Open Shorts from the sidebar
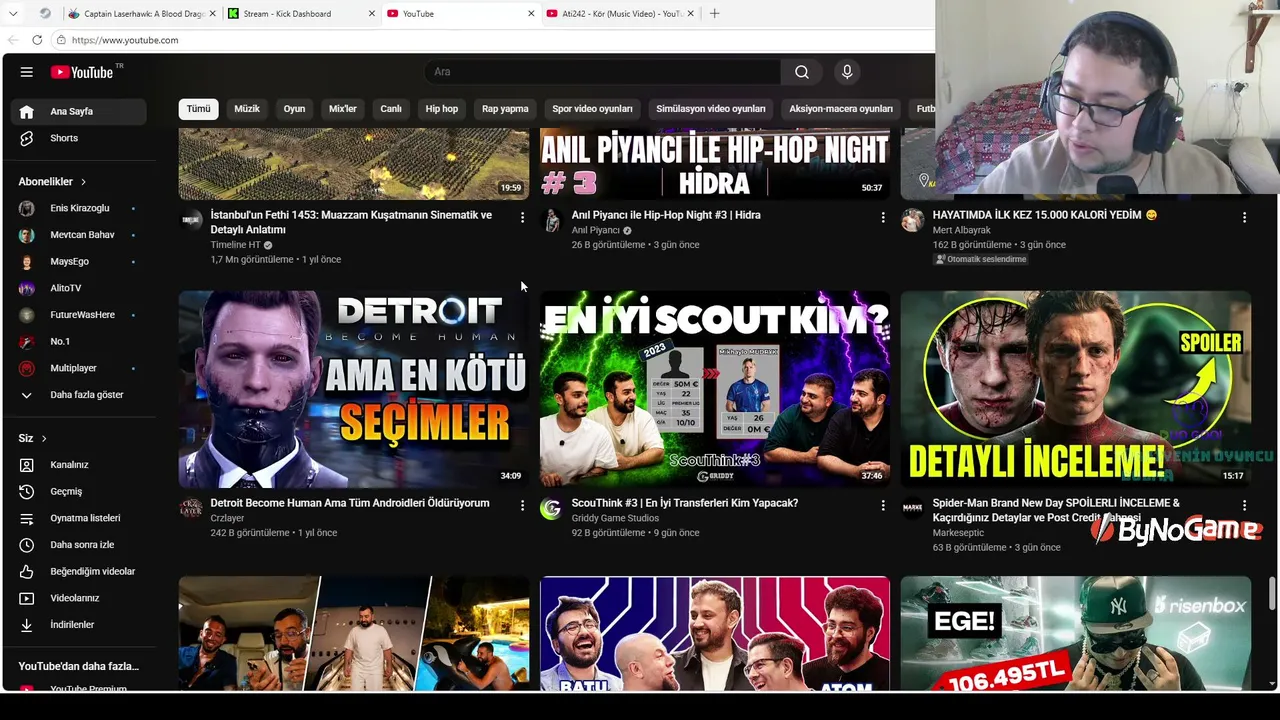1280x720 pixels. click(x=79, y=138)
